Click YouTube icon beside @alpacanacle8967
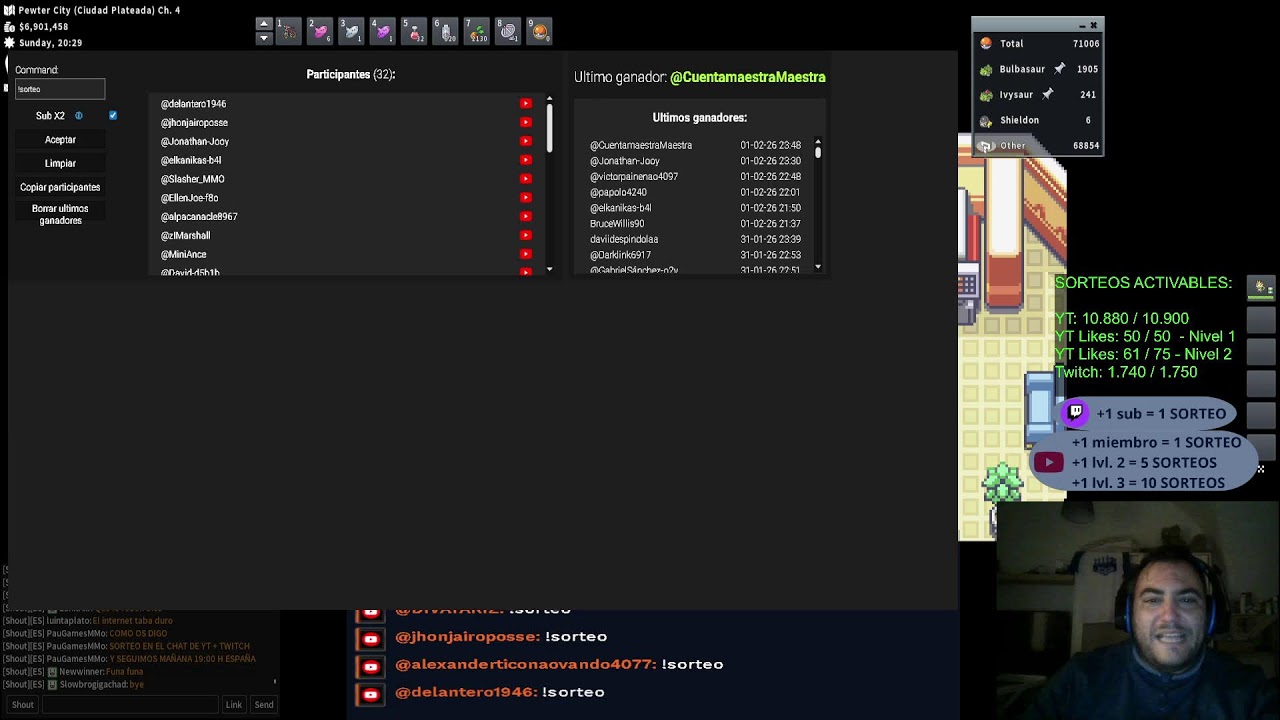Screen dimensions: 1280x720 [x=526, y=216]
